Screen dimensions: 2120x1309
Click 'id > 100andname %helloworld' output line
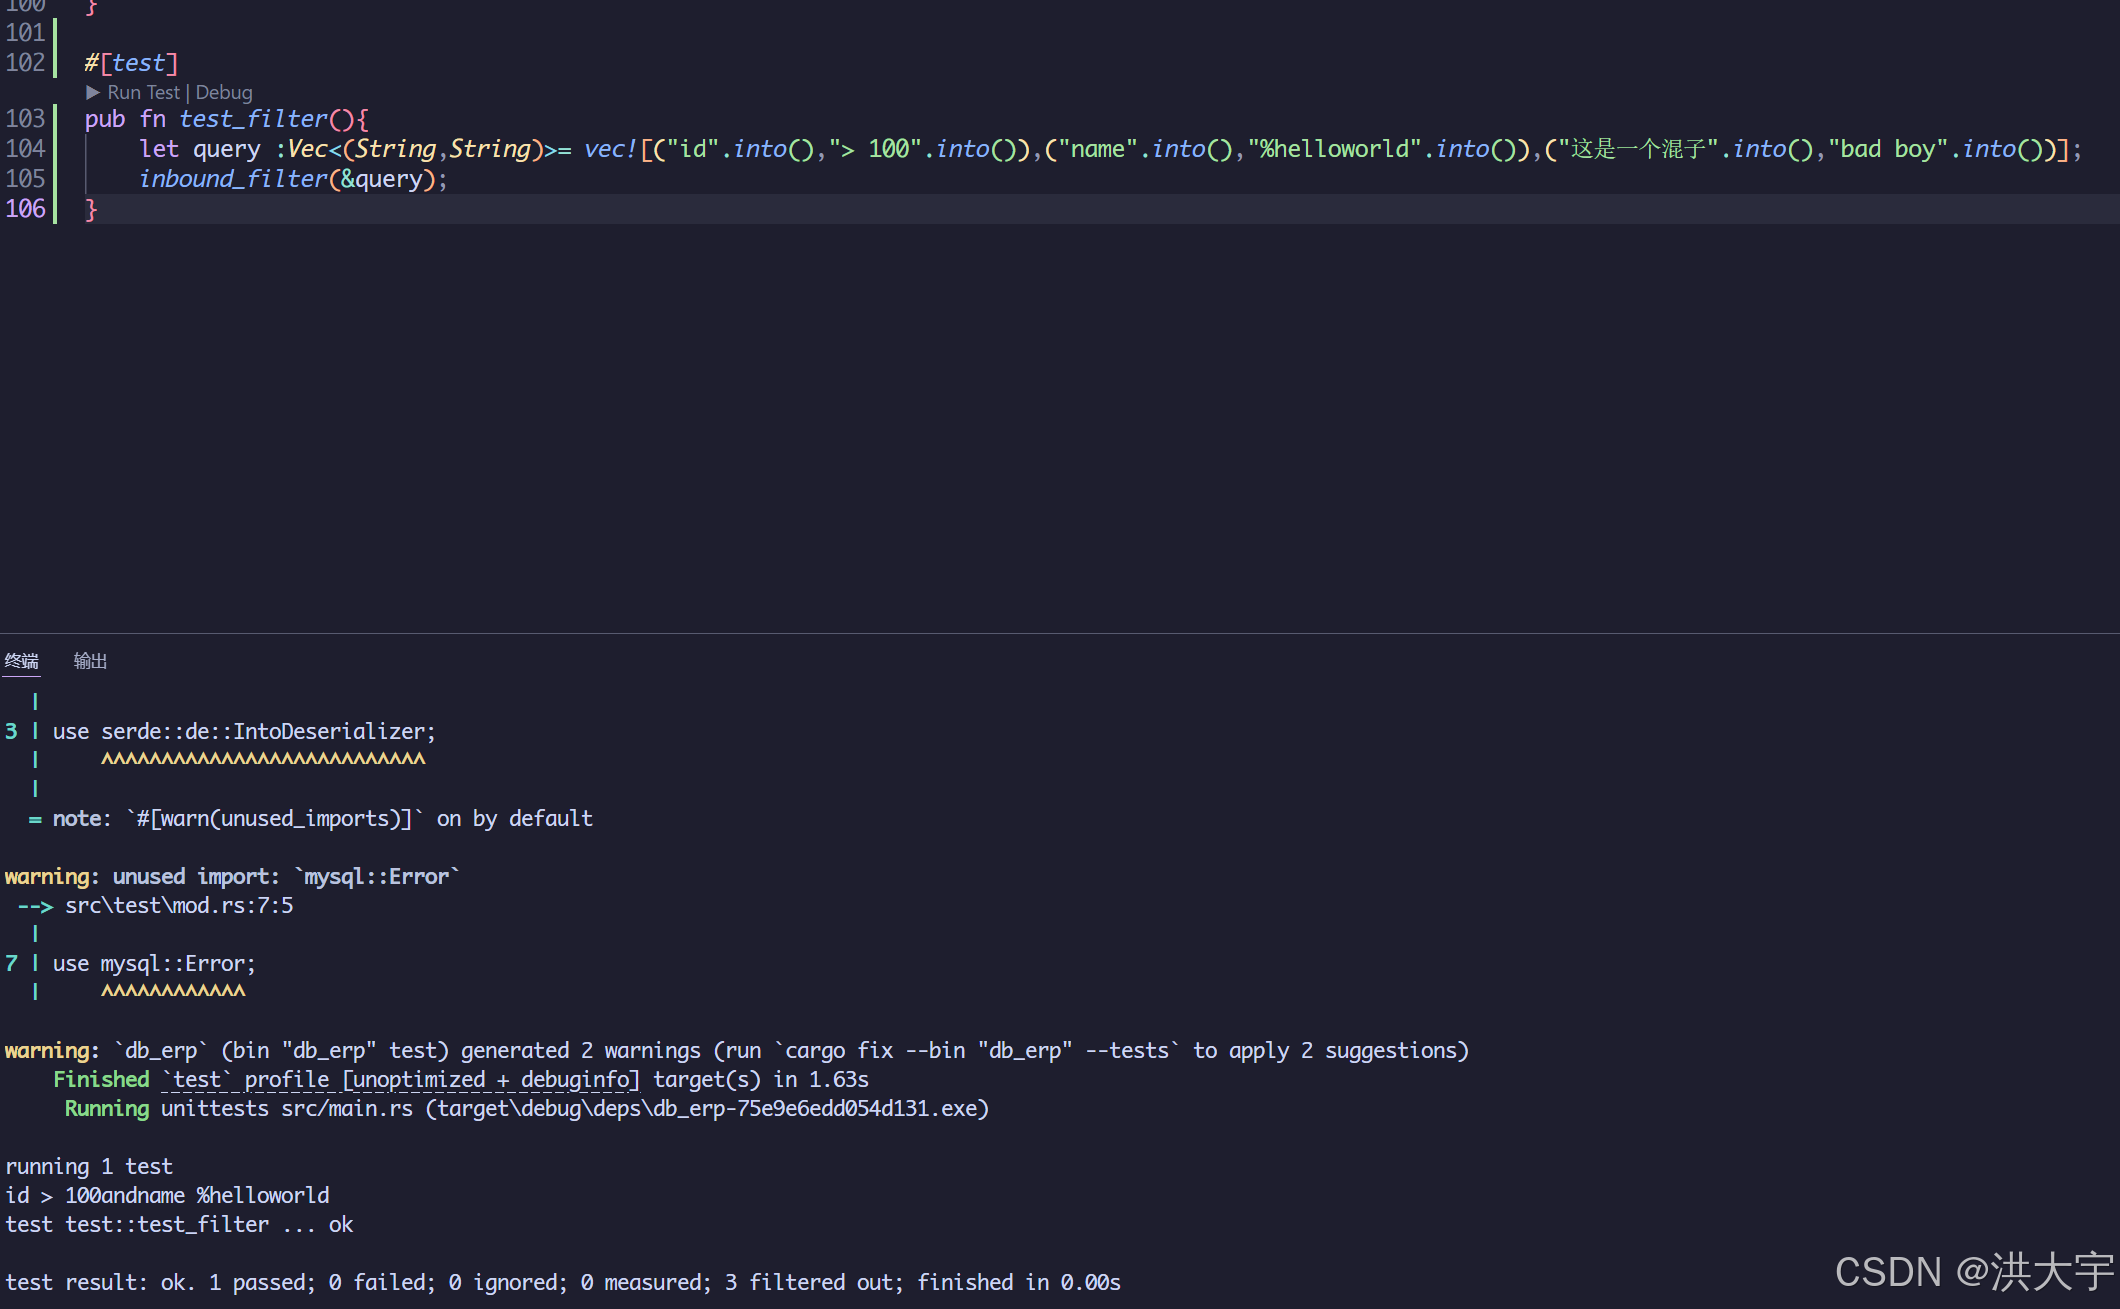[x=167, y=1196]
